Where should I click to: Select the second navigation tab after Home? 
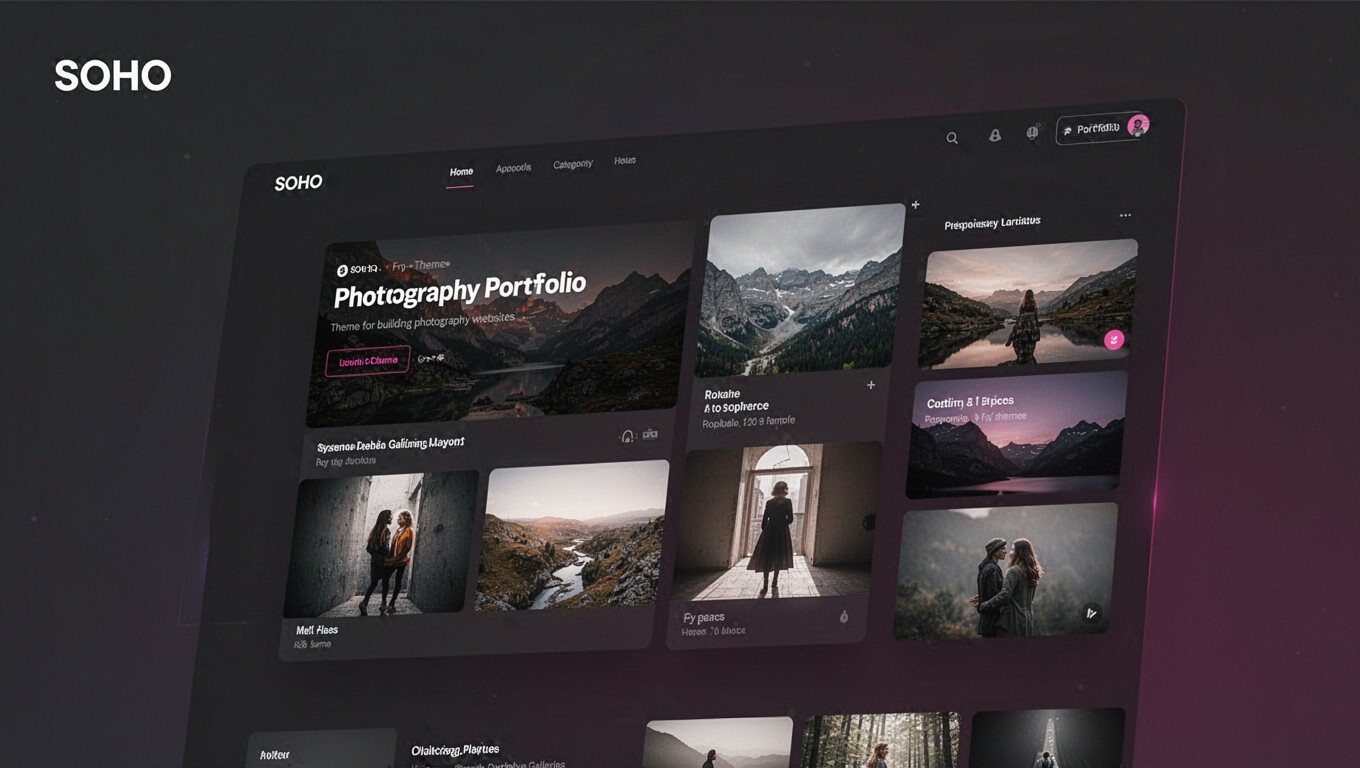point(513,168)
